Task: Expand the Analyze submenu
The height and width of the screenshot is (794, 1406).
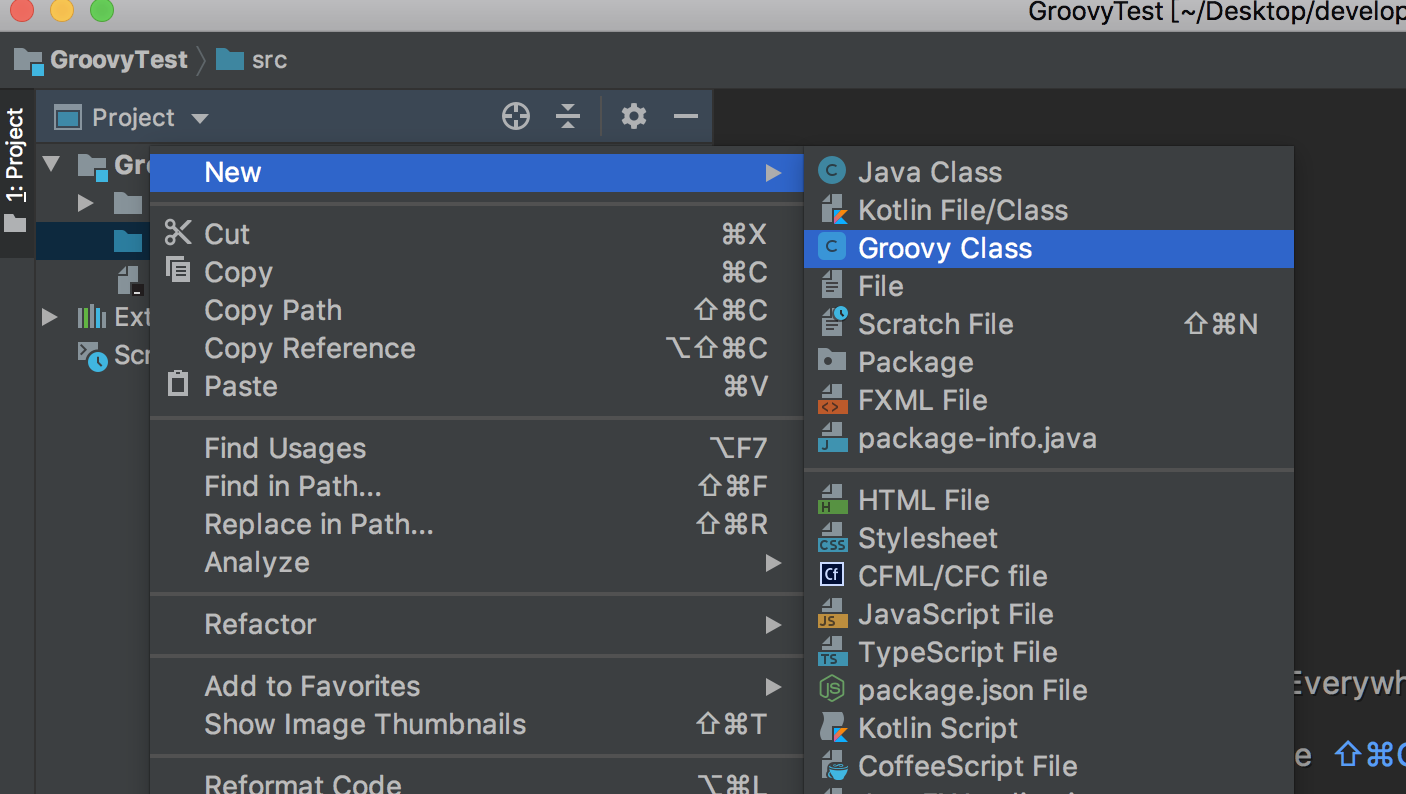Action: (476, 562)
